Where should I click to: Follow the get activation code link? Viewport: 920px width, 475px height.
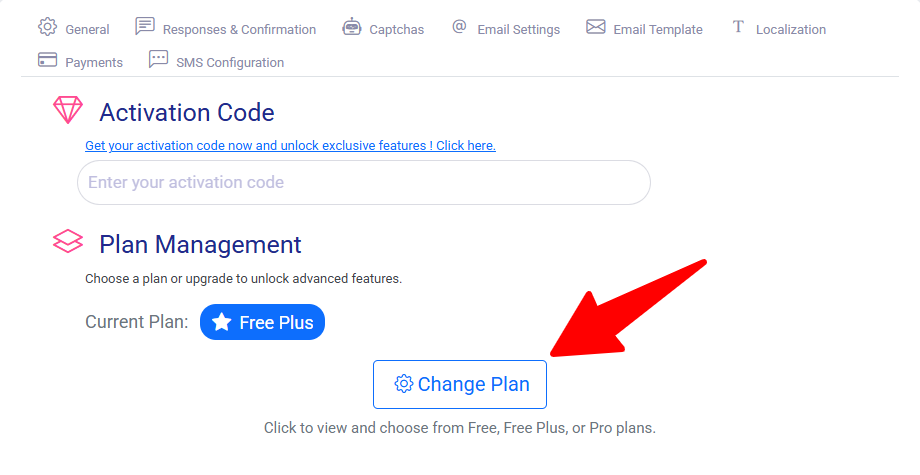(290, 146)
